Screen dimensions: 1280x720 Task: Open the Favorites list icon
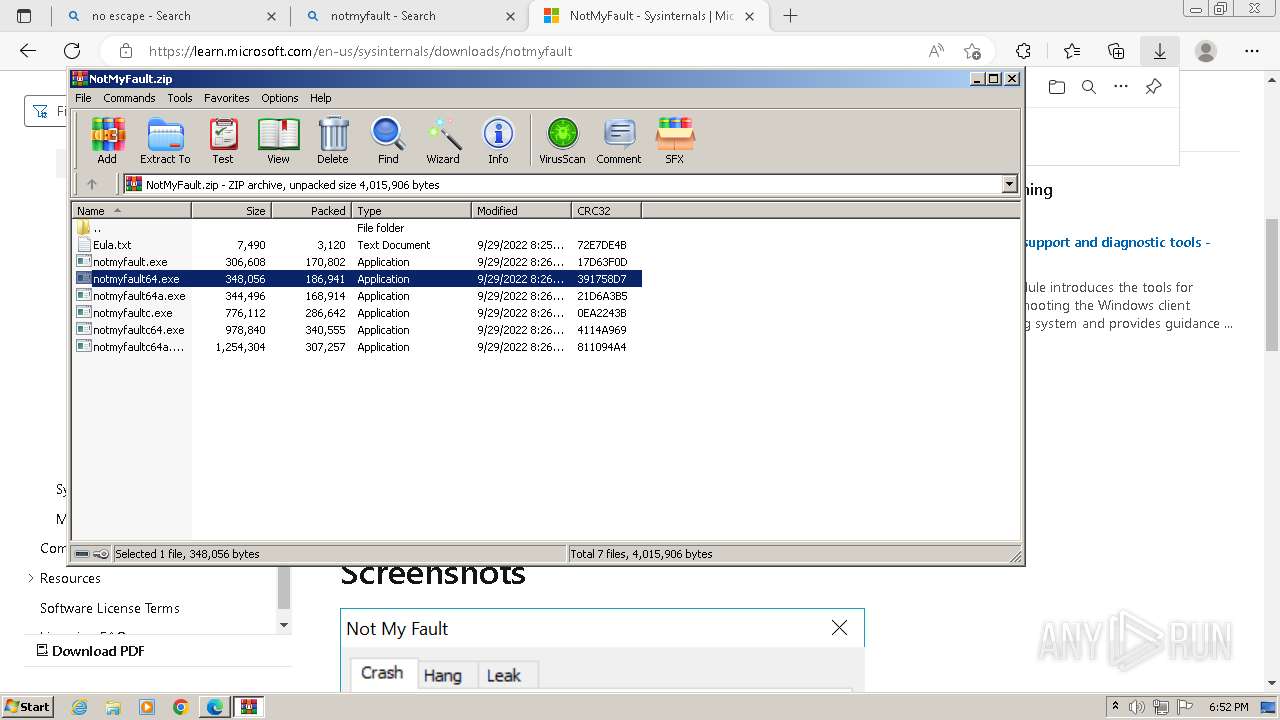[x=1072, y=51]
